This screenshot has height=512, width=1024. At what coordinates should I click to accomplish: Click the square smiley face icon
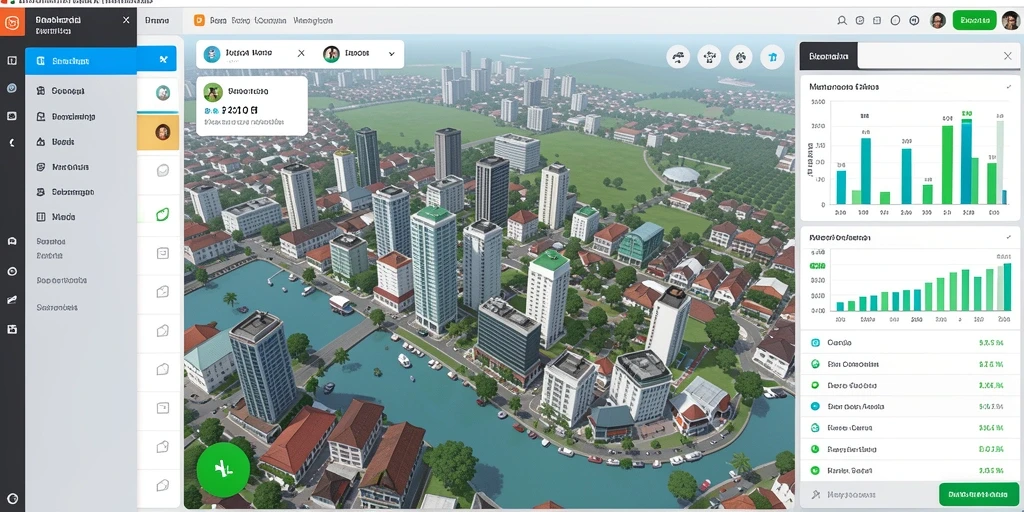[163, 253]
